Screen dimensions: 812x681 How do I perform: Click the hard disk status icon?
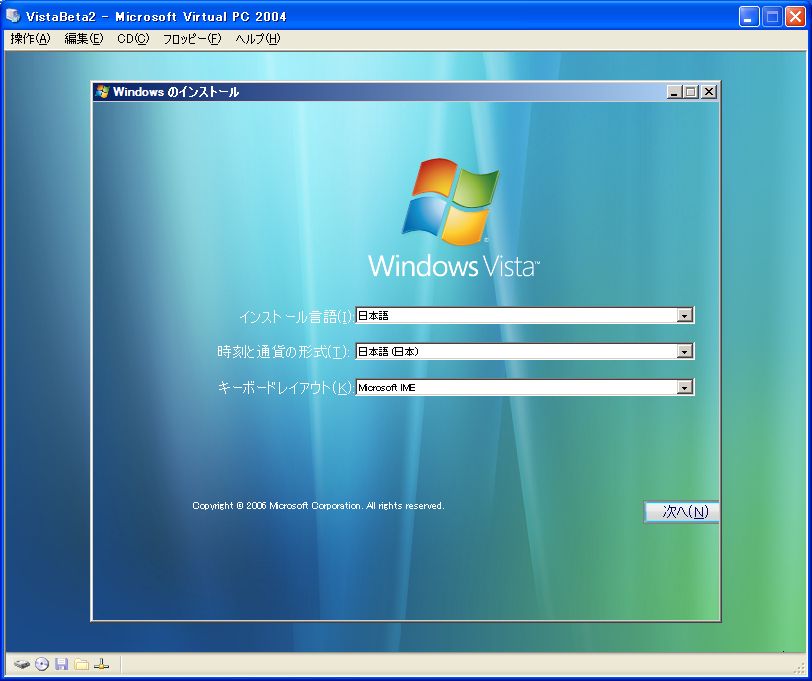[22, 664]
